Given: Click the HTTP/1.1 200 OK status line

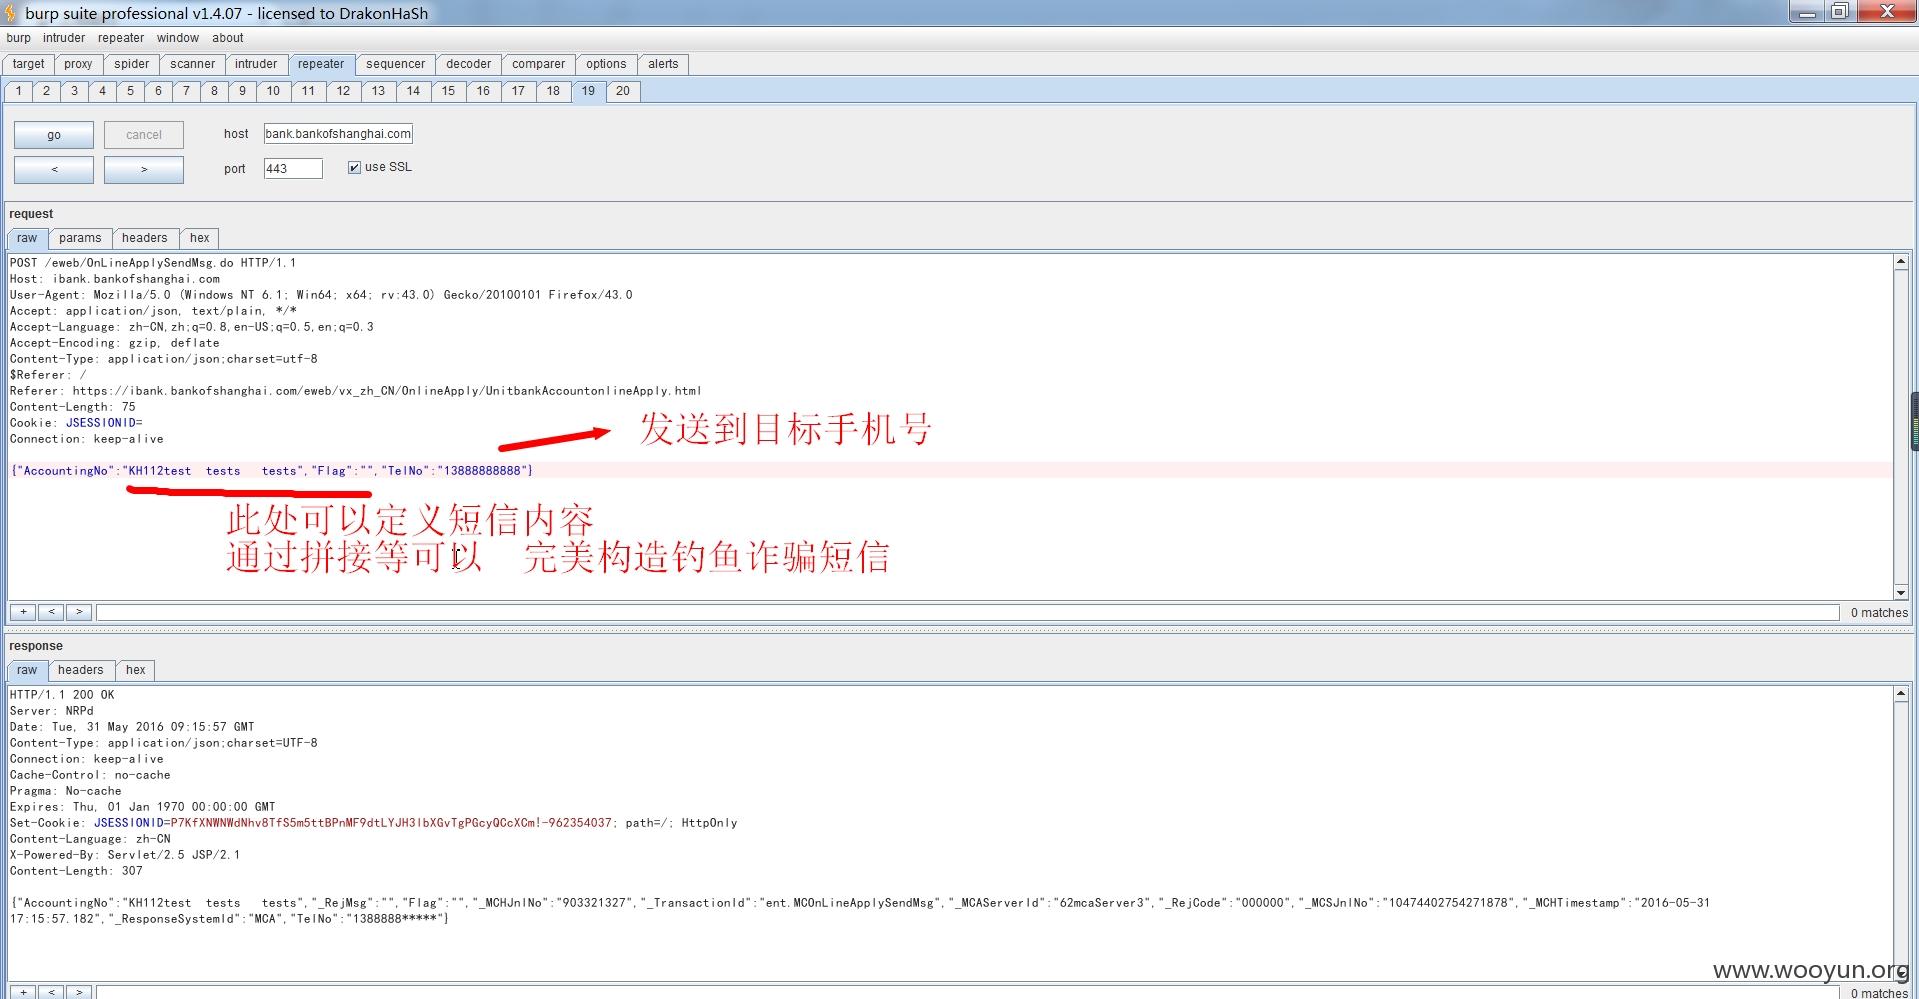Looking at the screenshot, I should coord(62,695).
